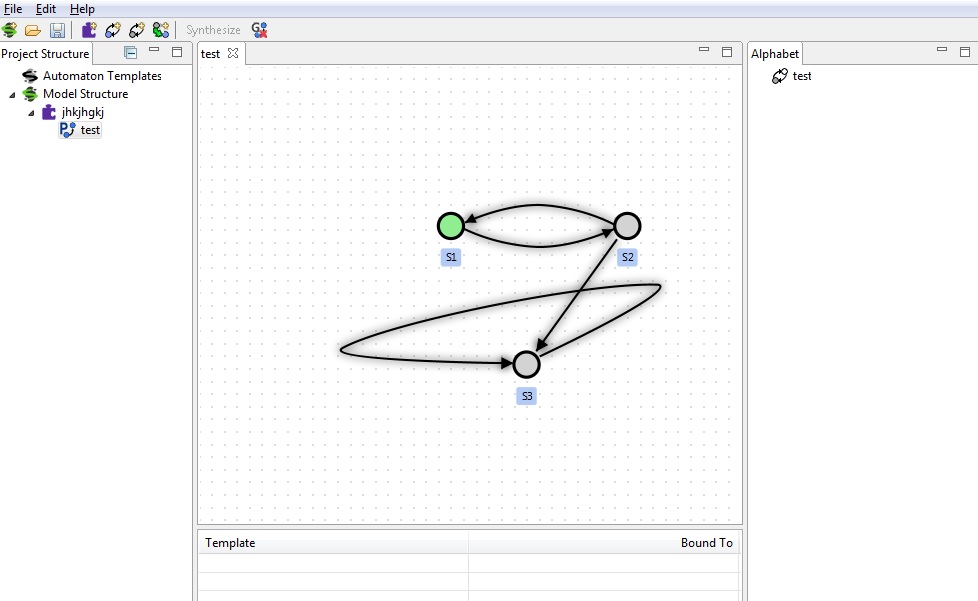
Task: Click the jhkjhgkj puzzle-piece icon
Action: click(x=49, y=112)
